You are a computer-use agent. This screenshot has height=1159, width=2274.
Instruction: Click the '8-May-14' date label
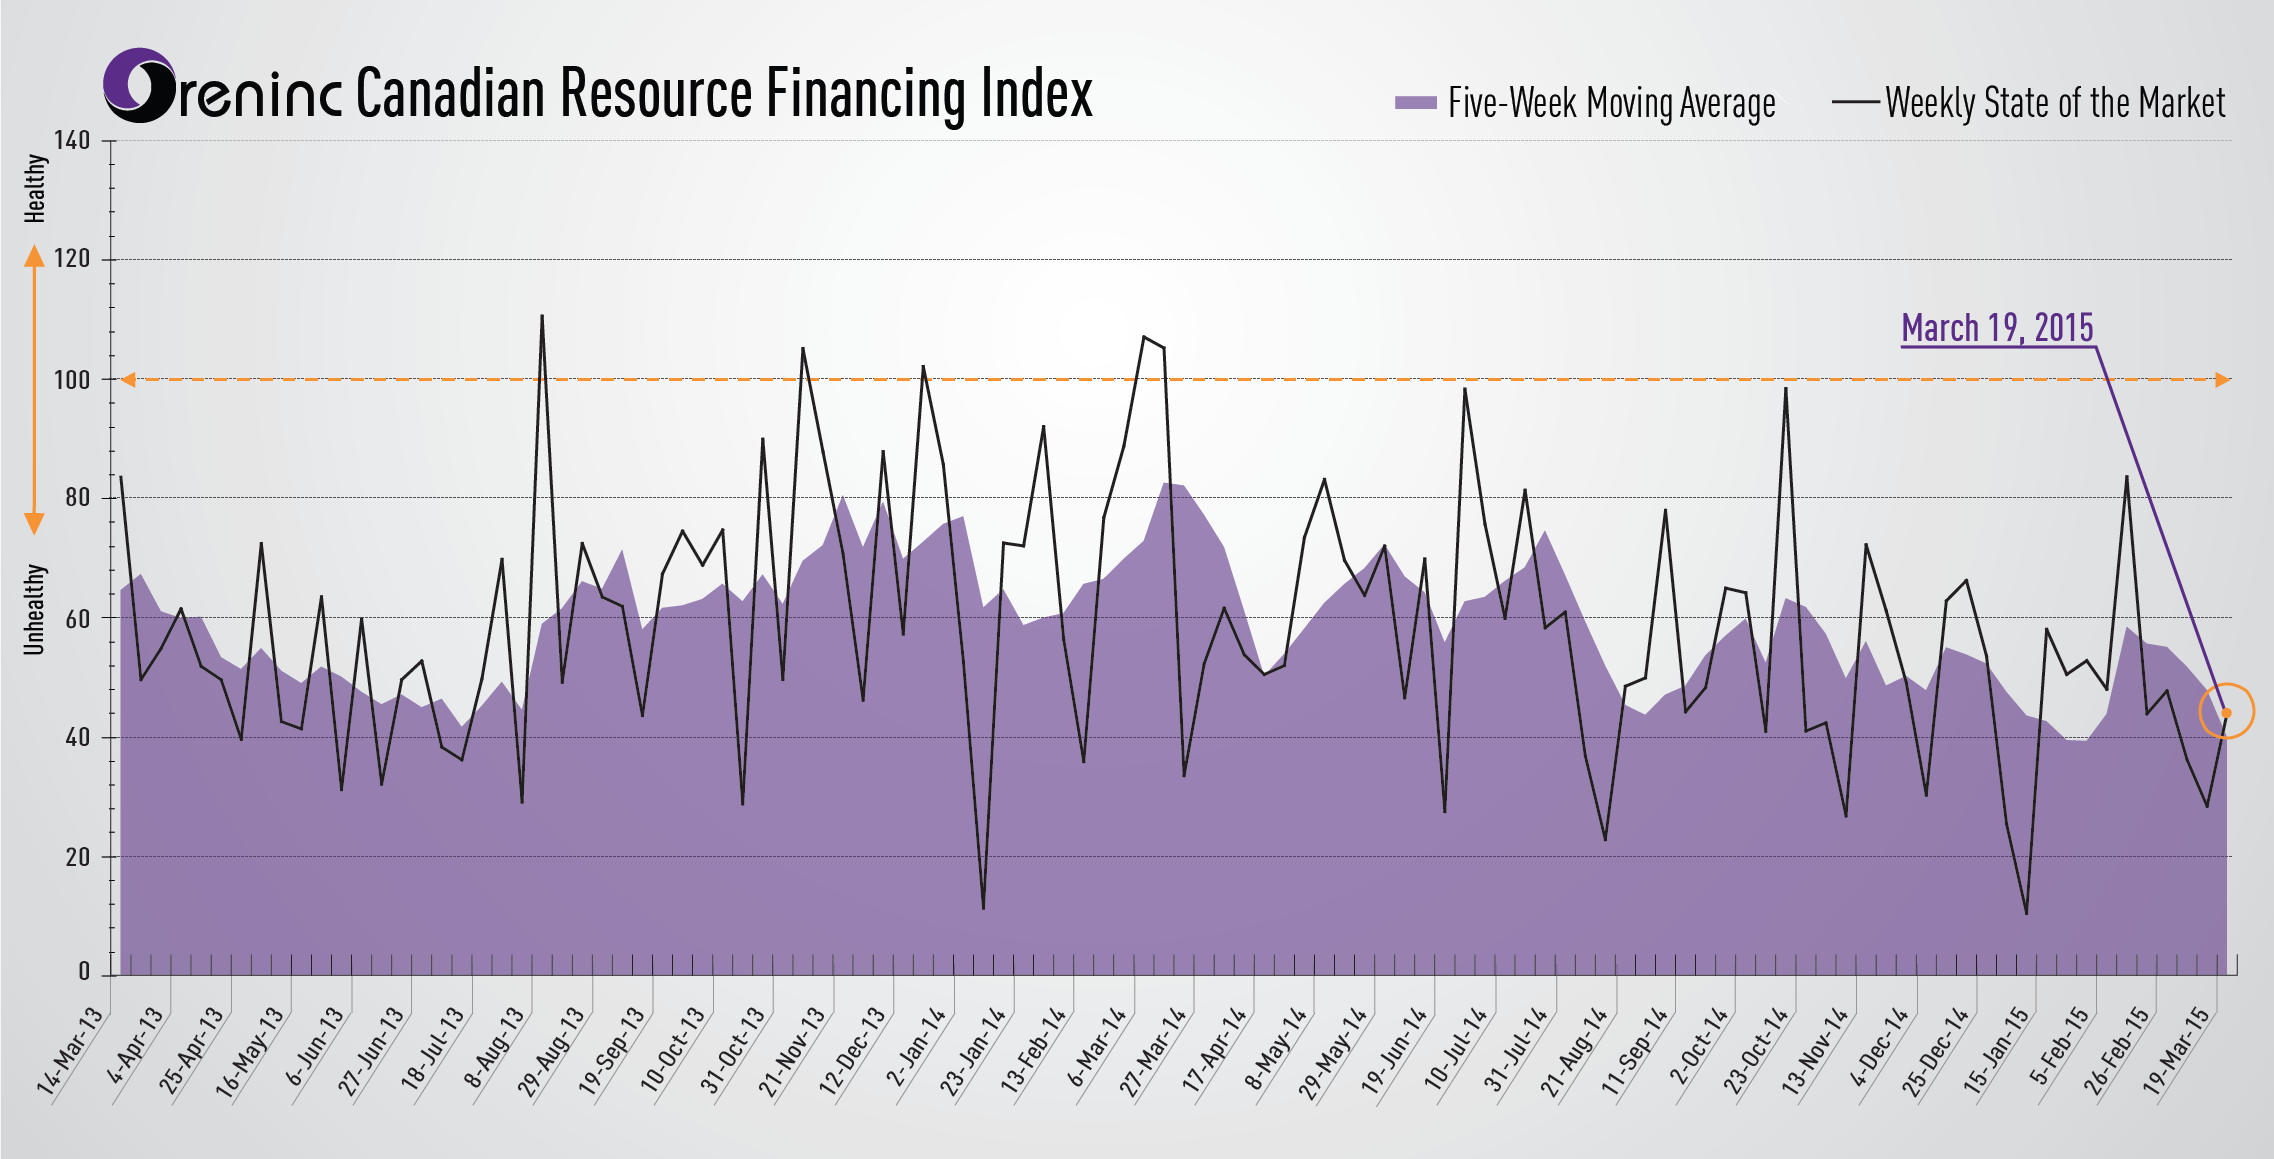[x=1276, y=1047]
